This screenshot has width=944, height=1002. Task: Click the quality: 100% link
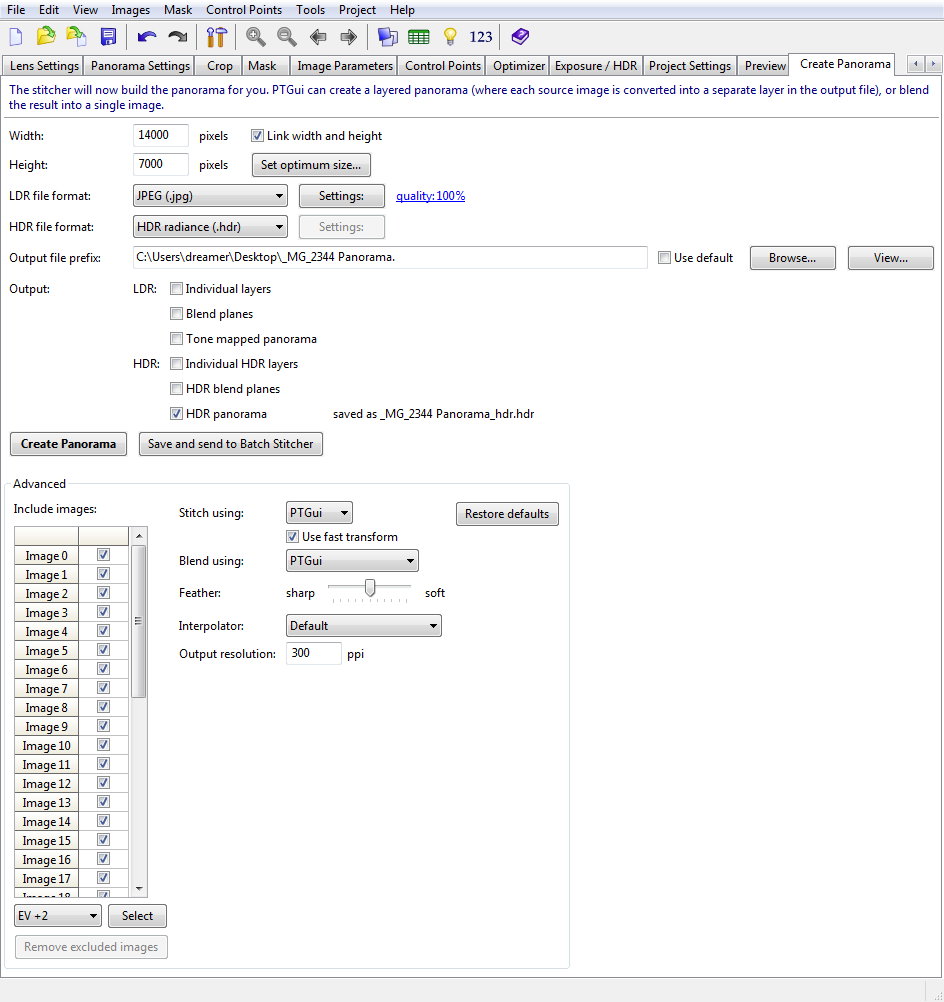coord(430,196)
